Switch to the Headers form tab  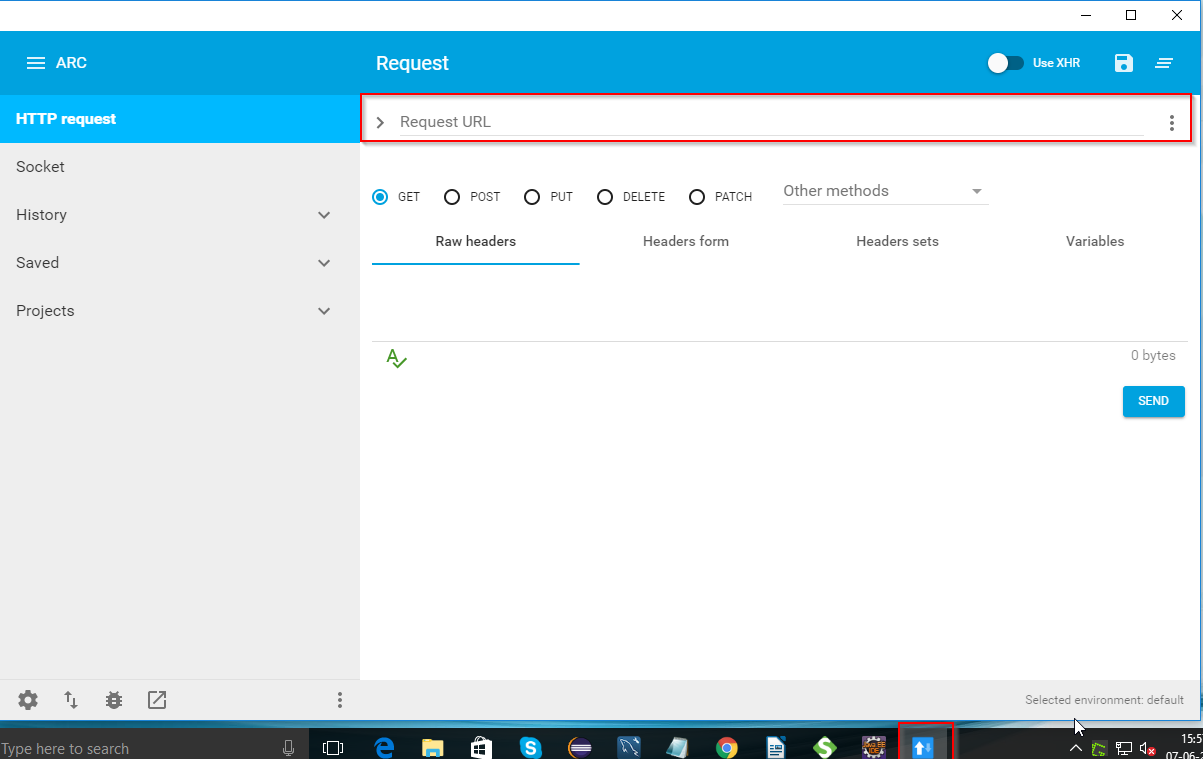pos(685,241)
